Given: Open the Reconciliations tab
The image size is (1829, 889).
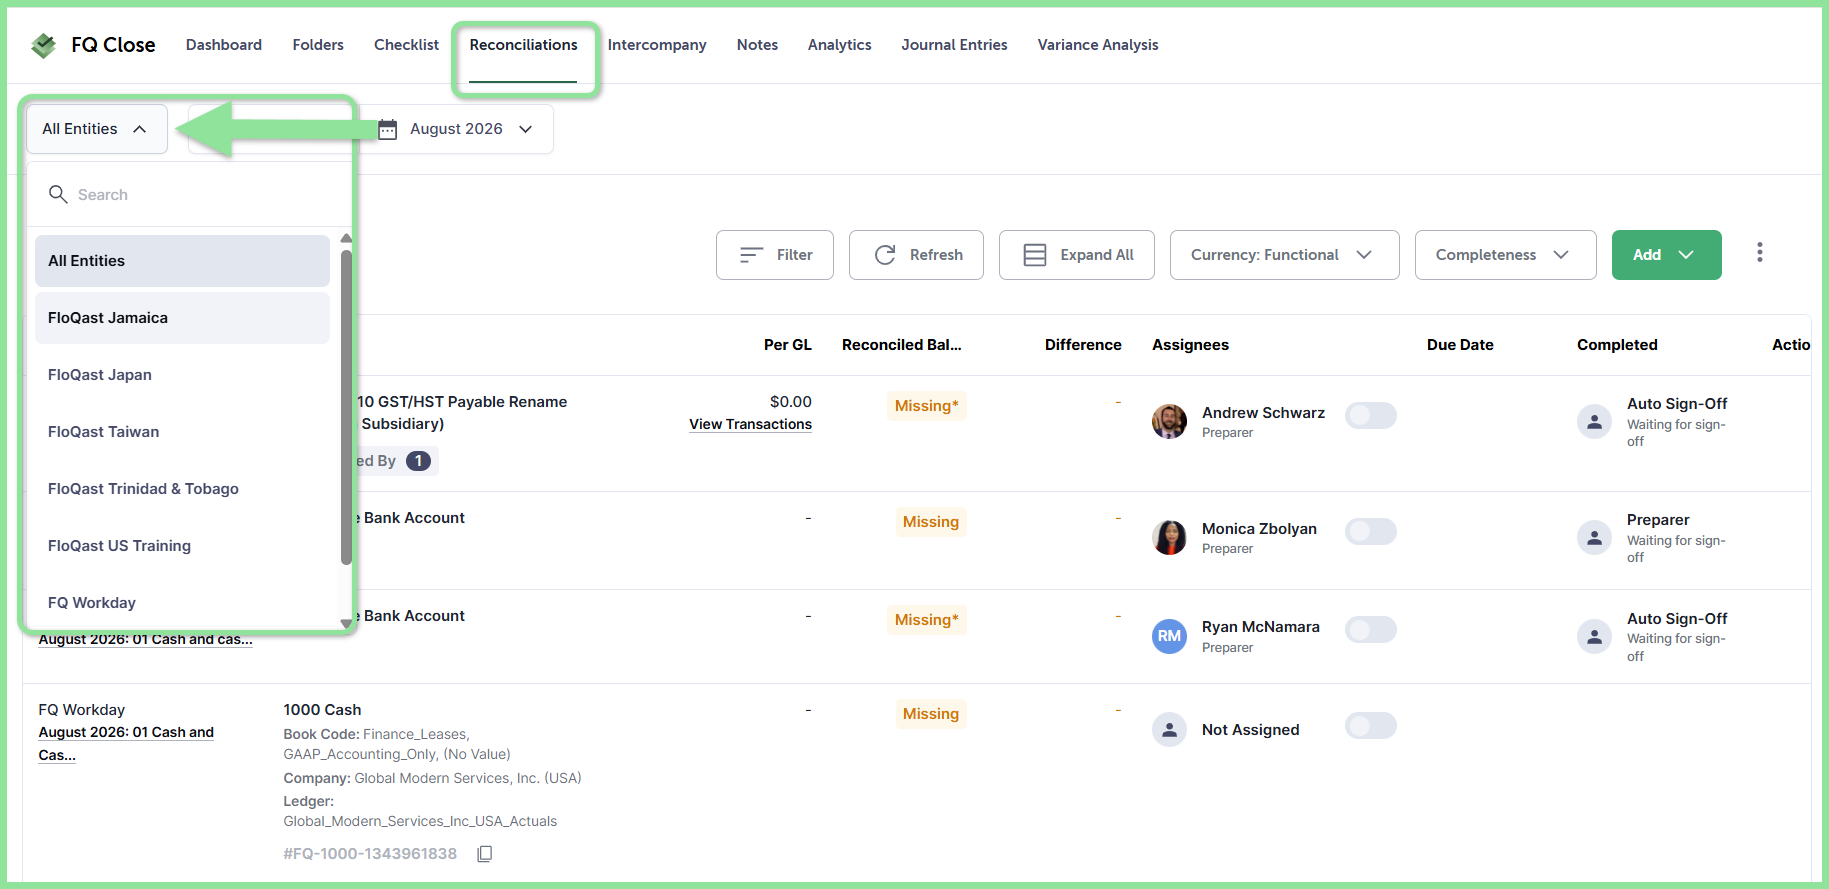Looking at the screenshot, I should (x=523, y=45).
